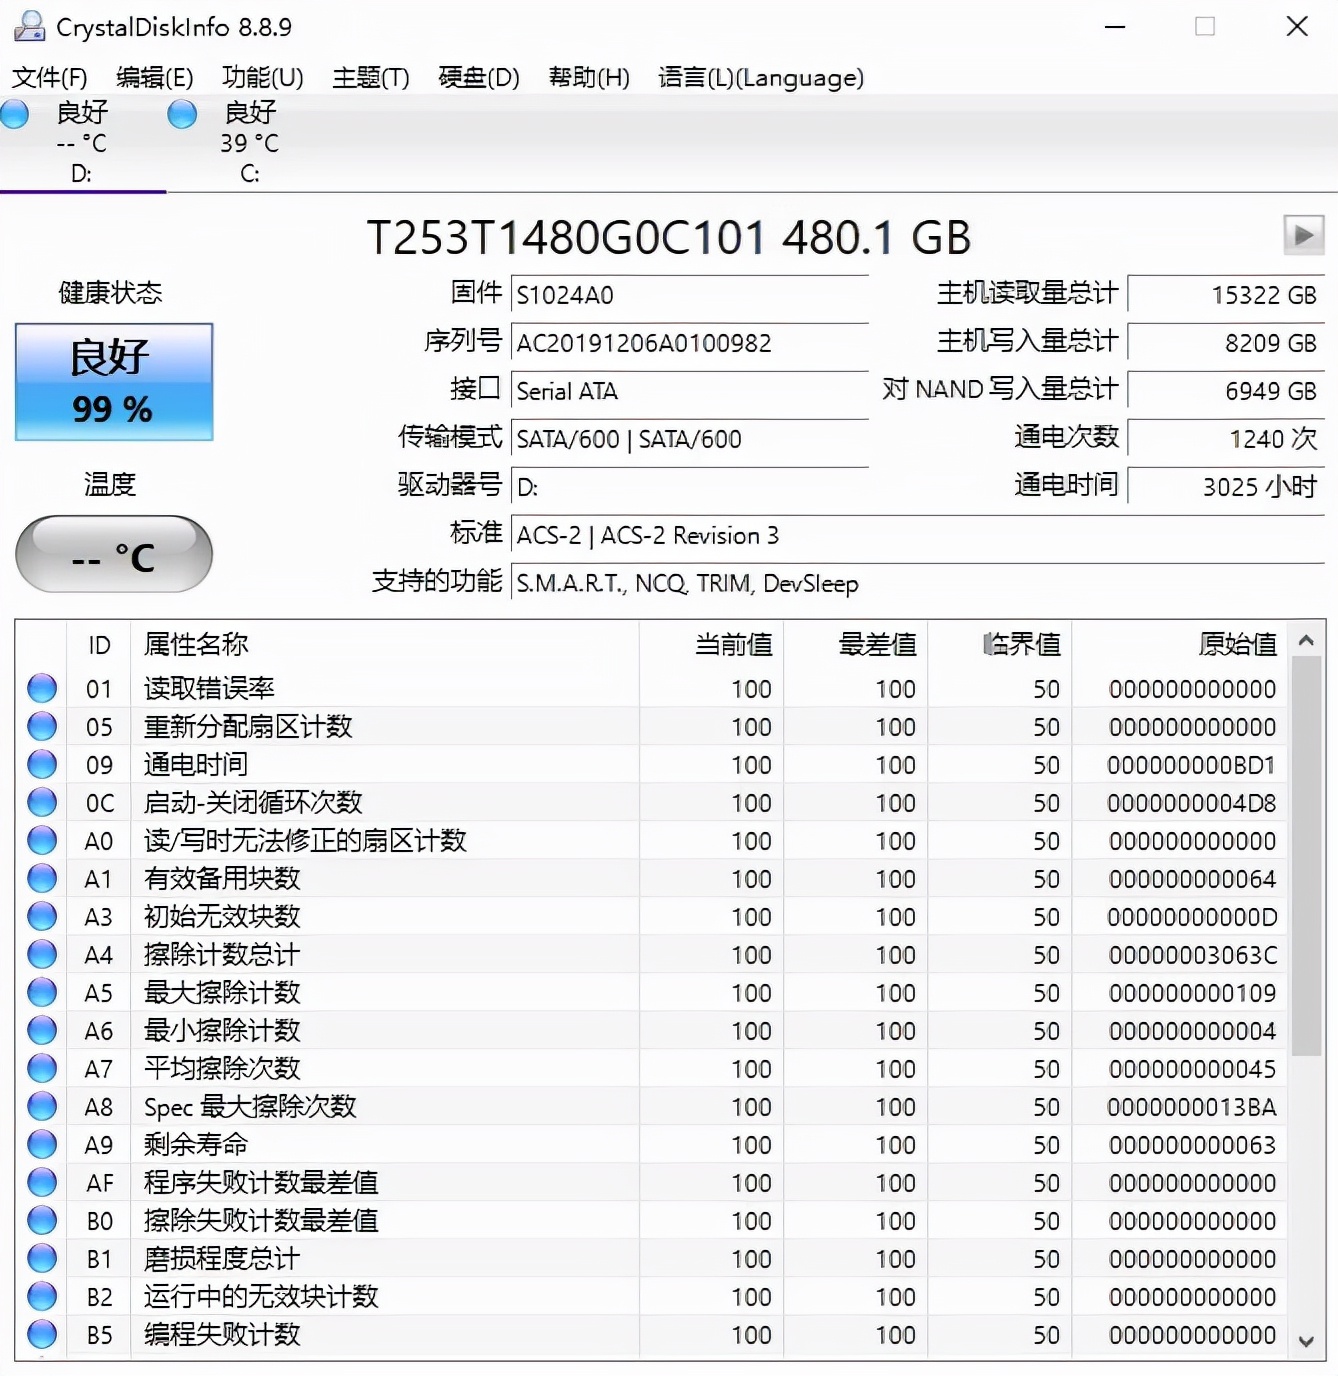Click the D: drive health status circle
Viewport: 1338px width, 1376px height.
15,114
